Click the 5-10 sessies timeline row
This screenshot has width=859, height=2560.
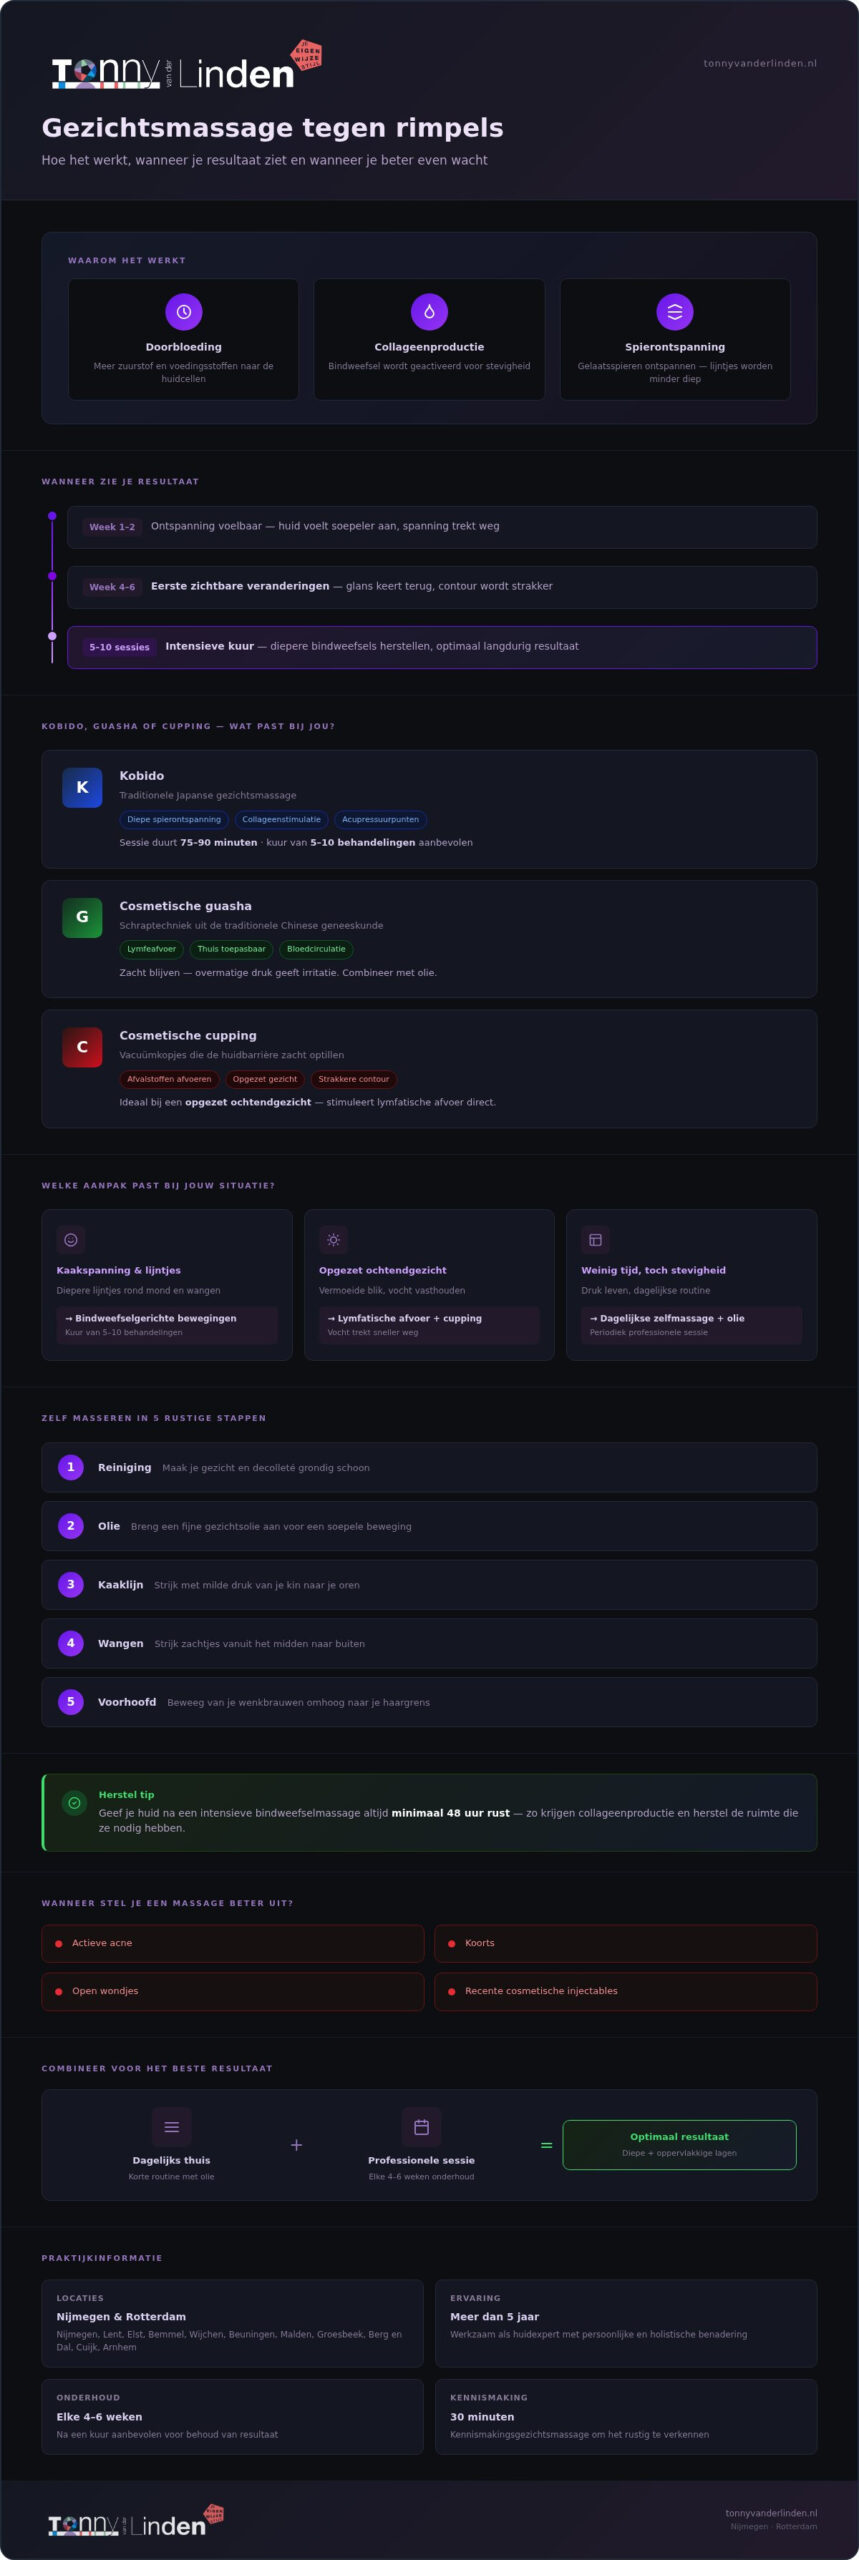[x=442, y=647]
